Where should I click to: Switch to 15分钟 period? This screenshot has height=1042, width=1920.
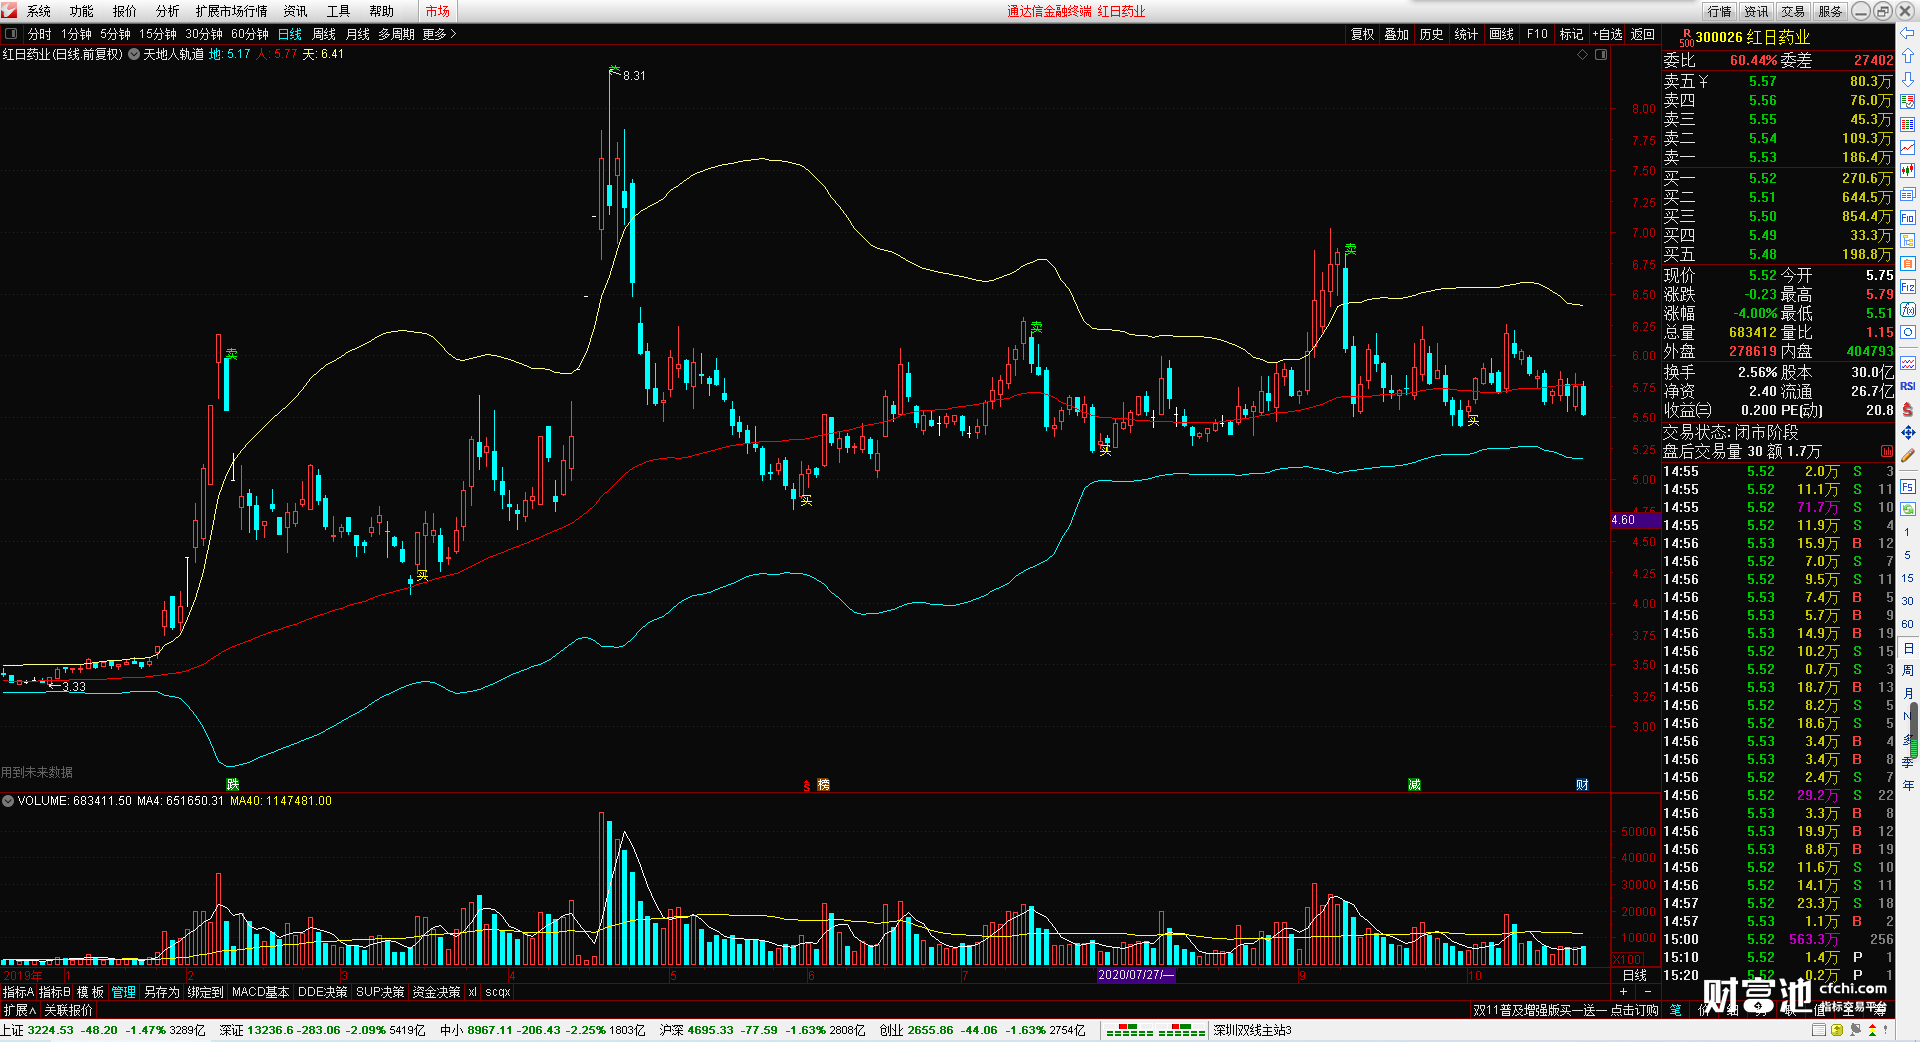coord(158,34)
